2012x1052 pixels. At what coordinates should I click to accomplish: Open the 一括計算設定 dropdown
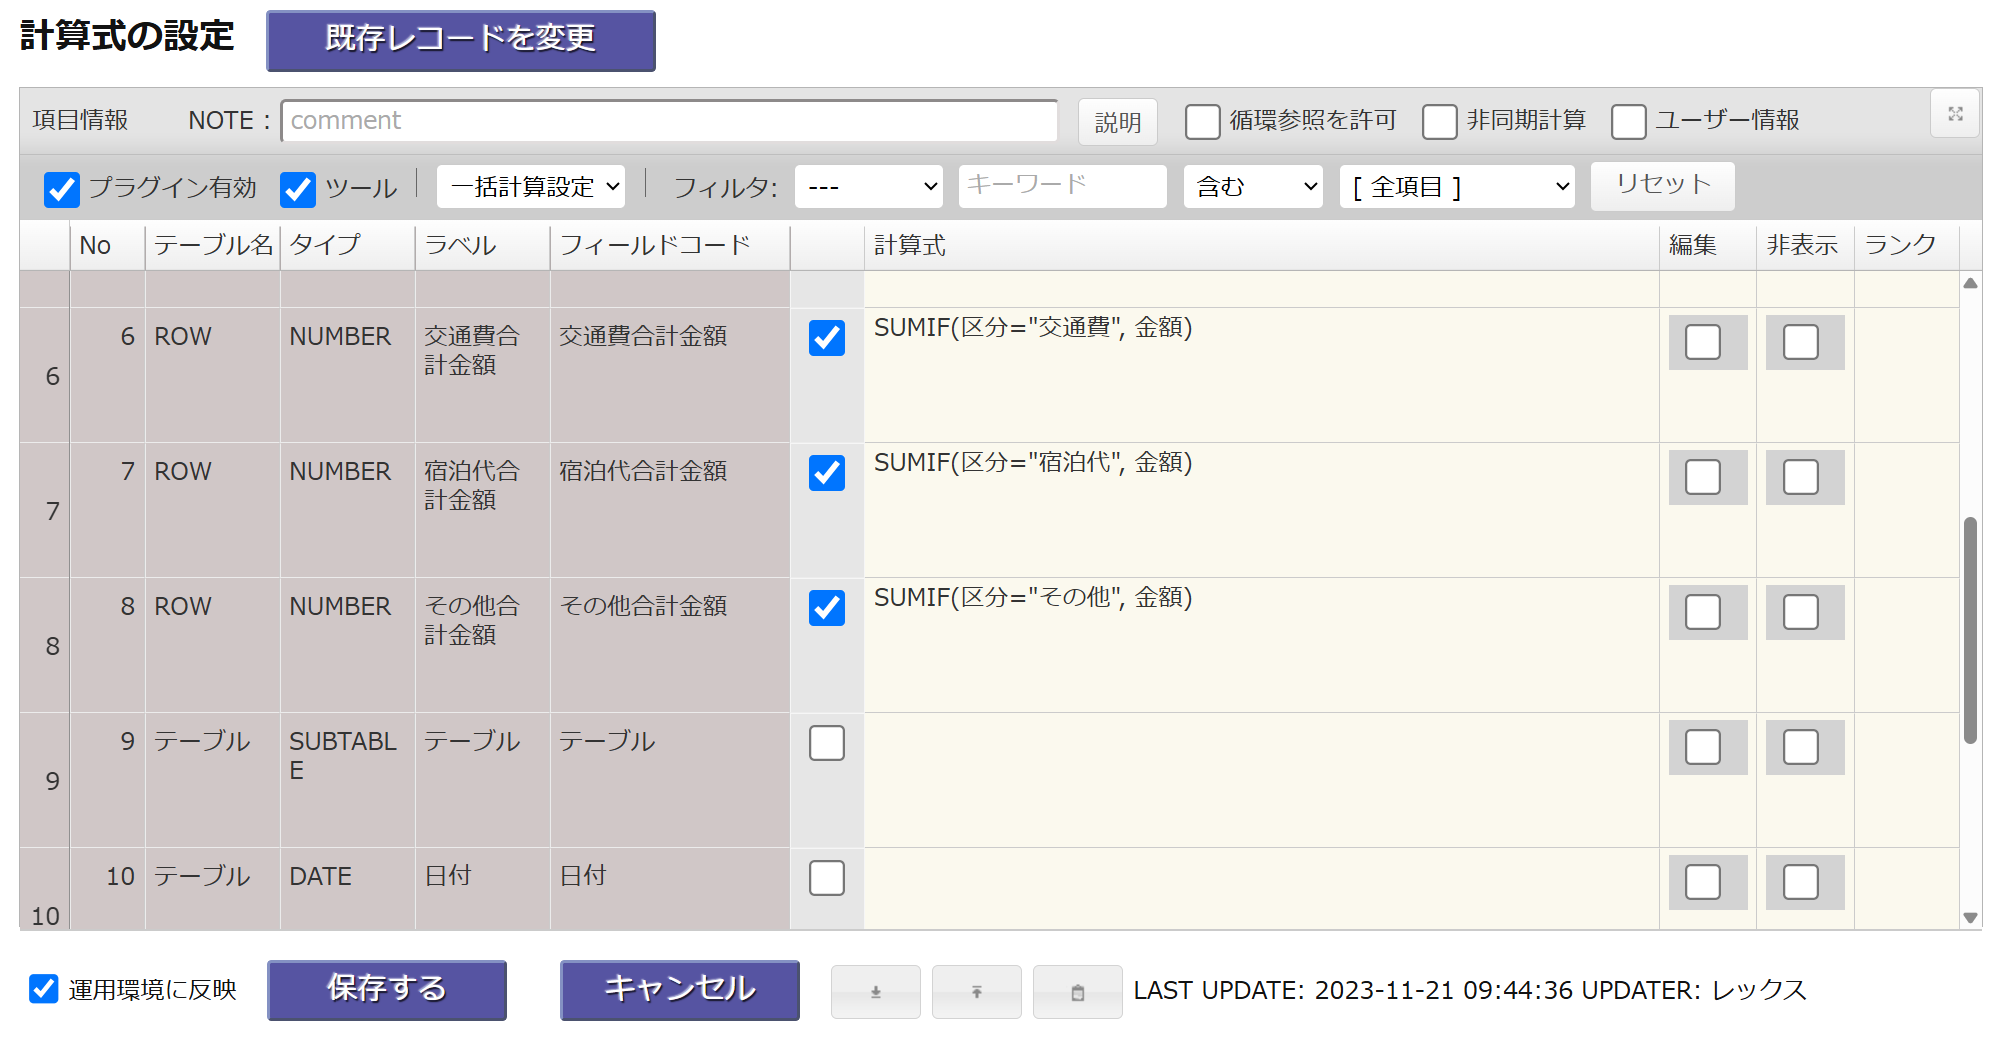pos(531,187)
